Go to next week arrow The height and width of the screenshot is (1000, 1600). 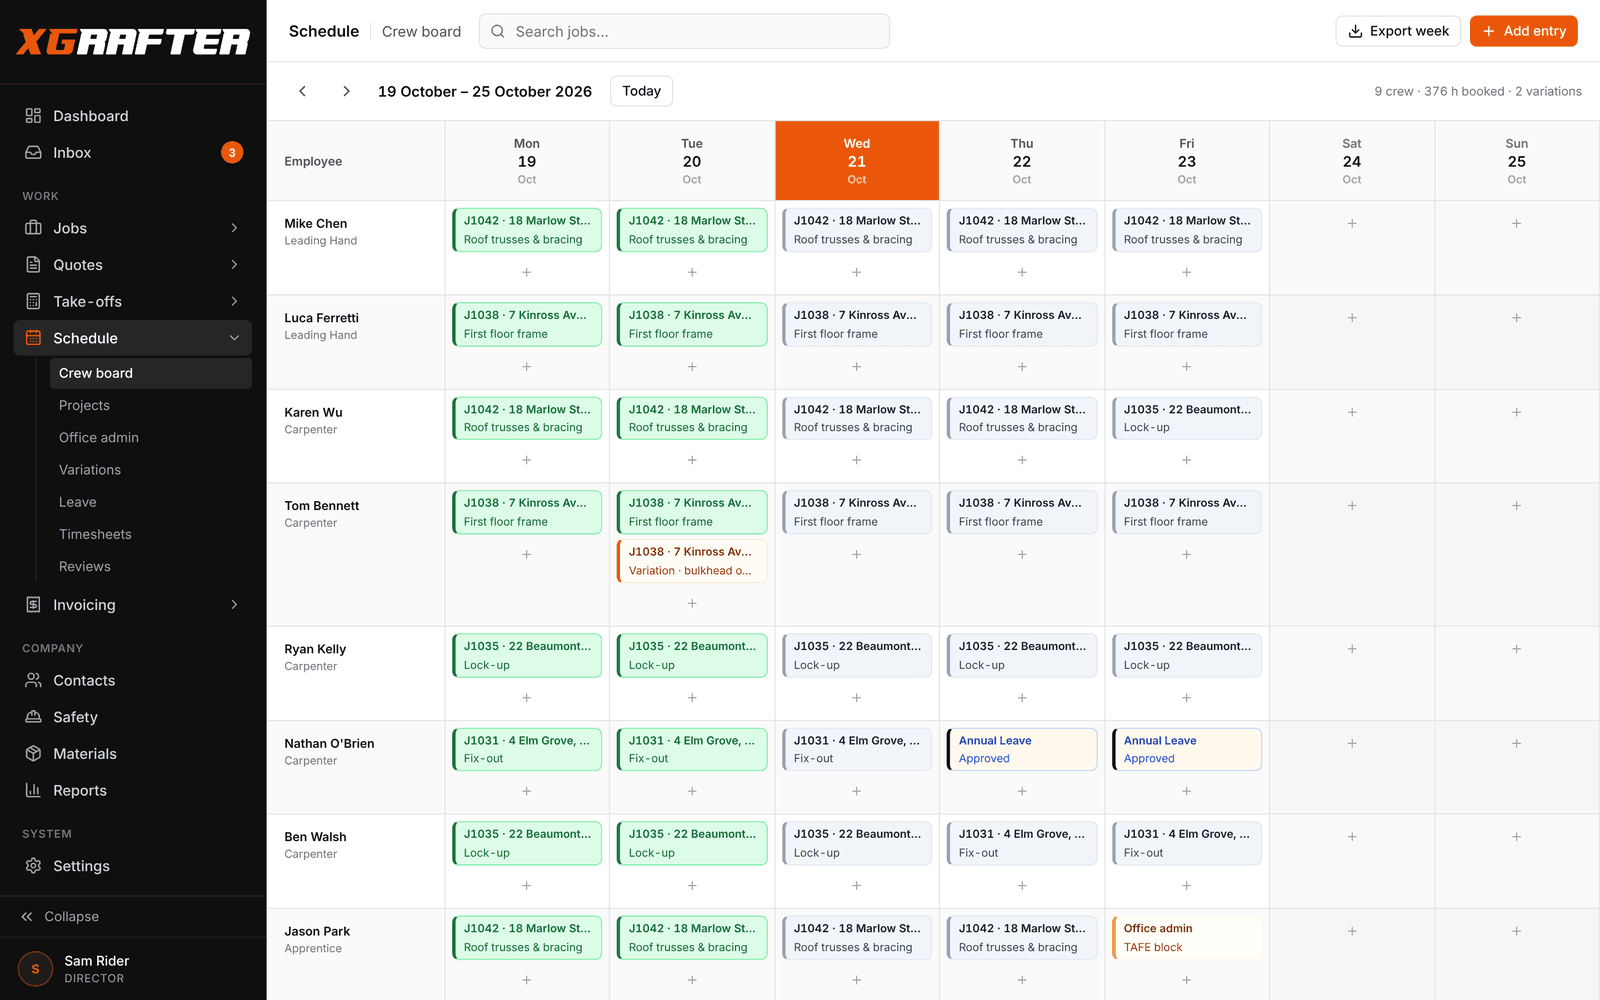(x=346, y=91)
